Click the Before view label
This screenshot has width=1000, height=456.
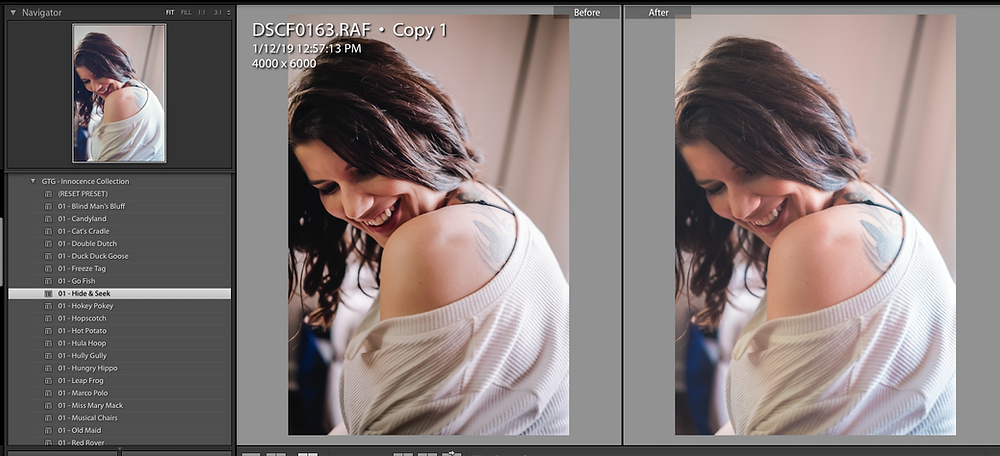[587, 12]
